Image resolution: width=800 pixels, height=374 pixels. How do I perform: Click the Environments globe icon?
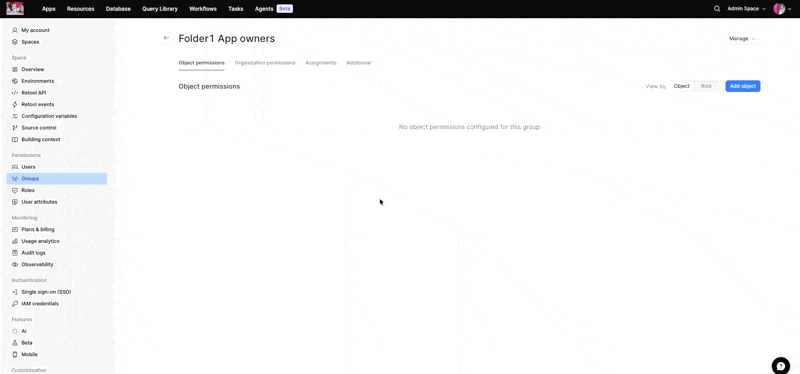tap(15, 81)
